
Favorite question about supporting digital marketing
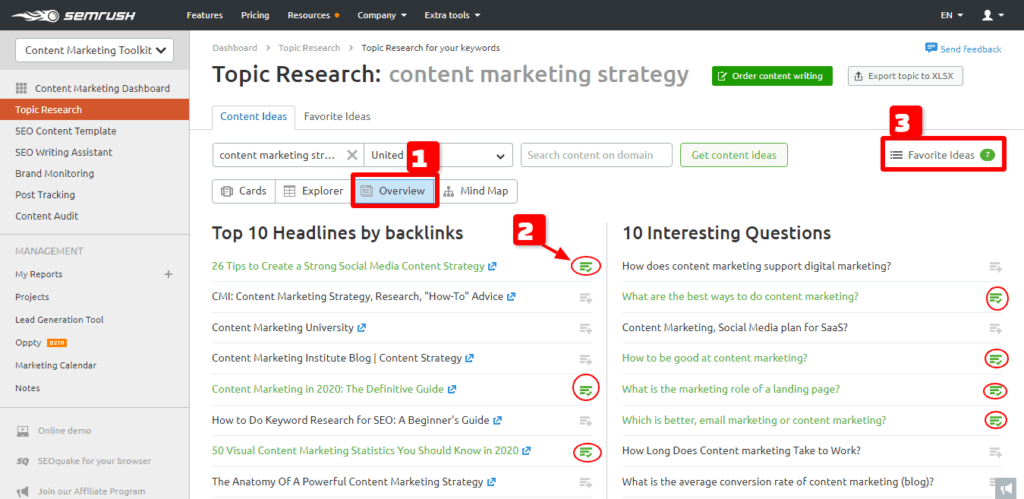click(x=995, y=266)
